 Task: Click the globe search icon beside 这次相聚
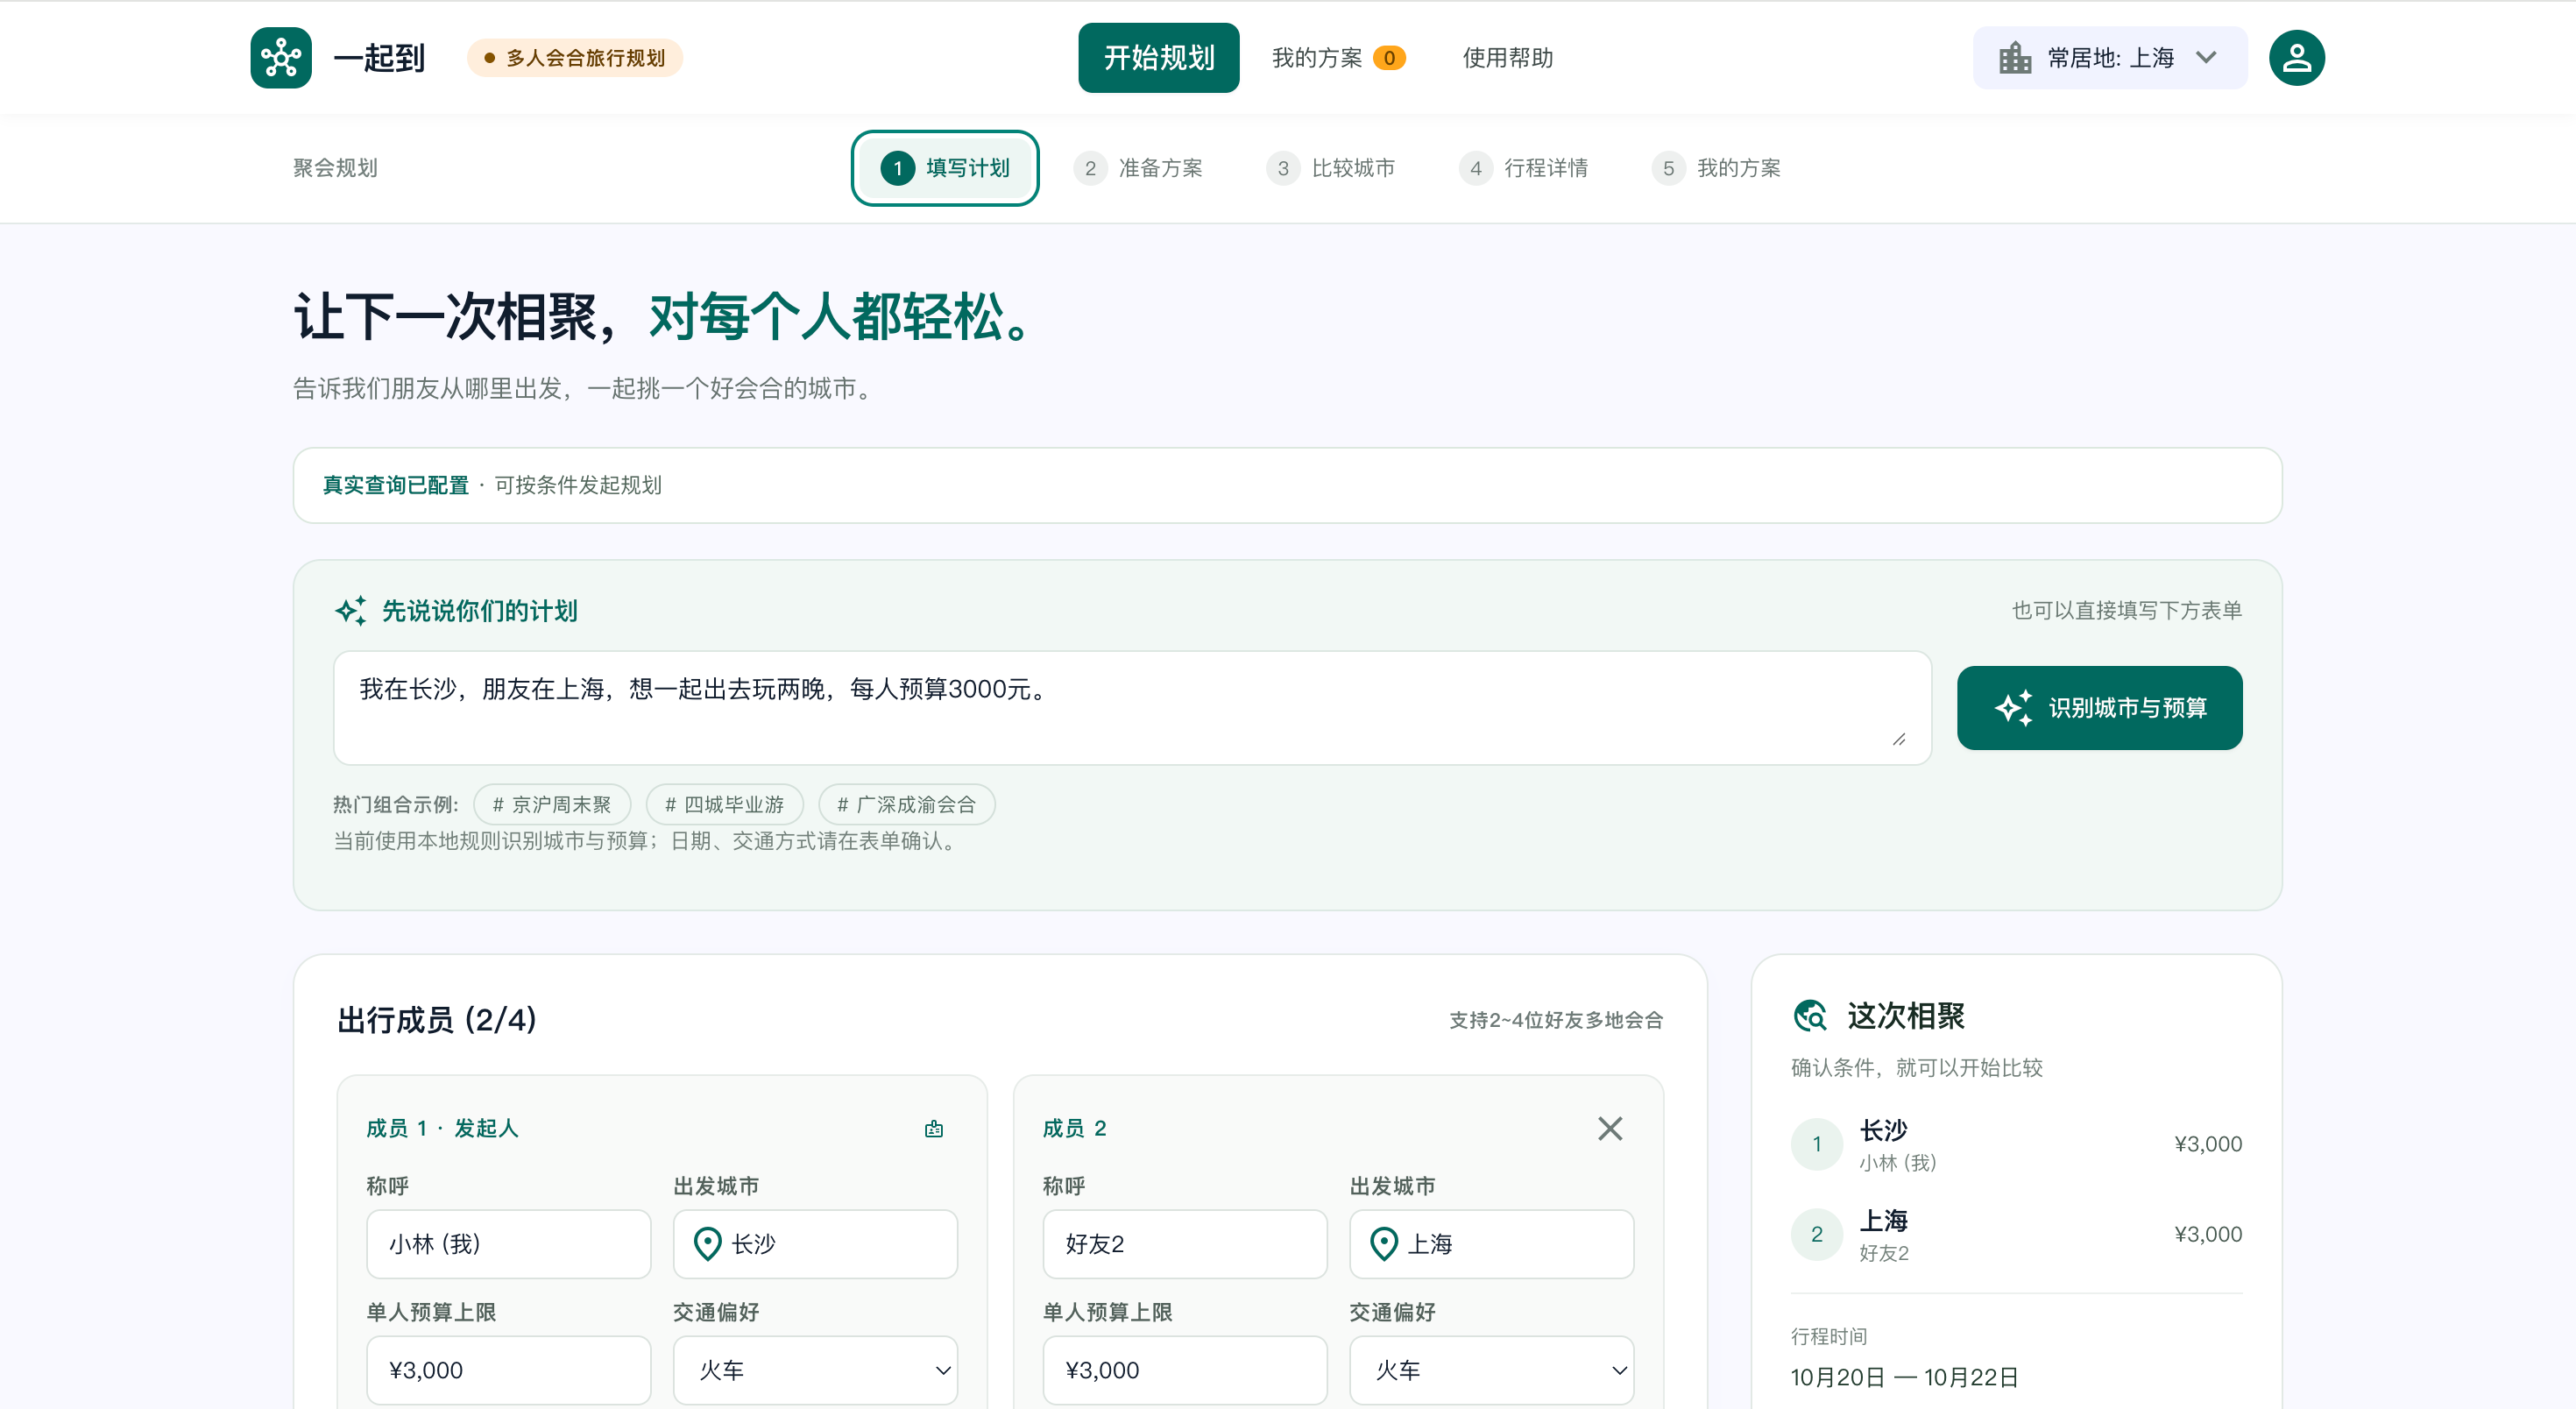point(1809,1015)
